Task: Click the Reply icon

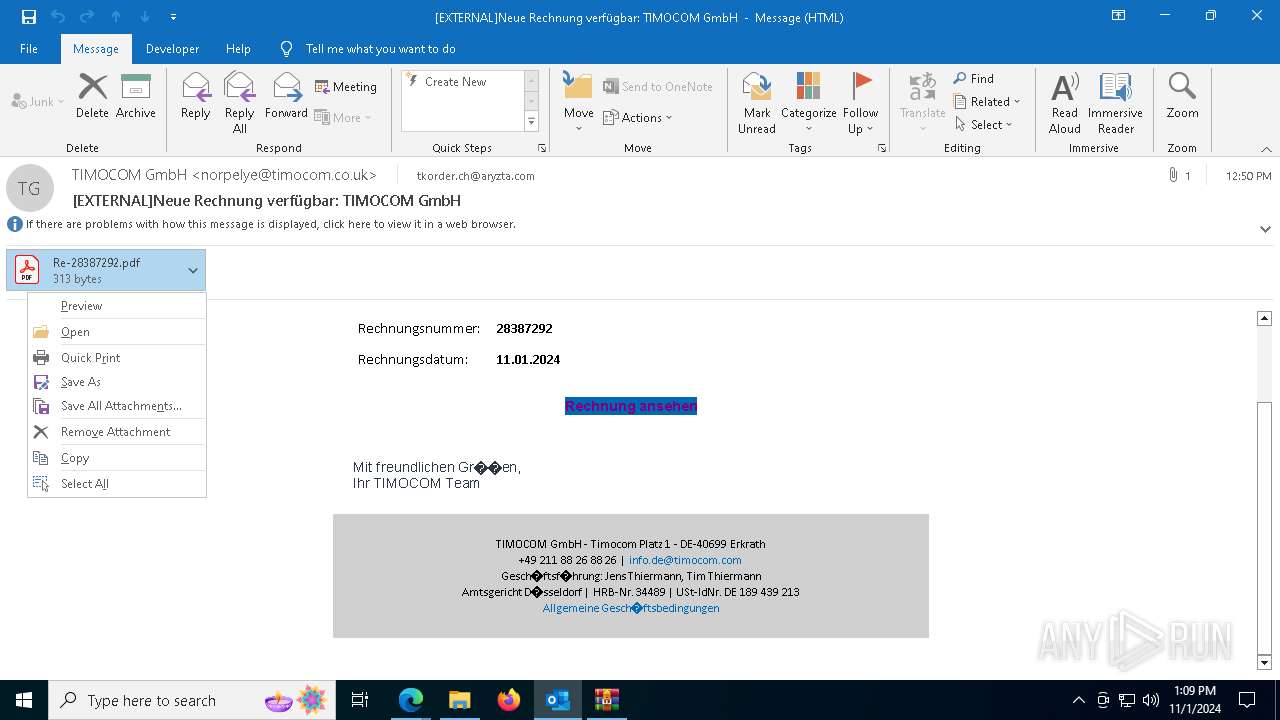Action: click(196, 96)
